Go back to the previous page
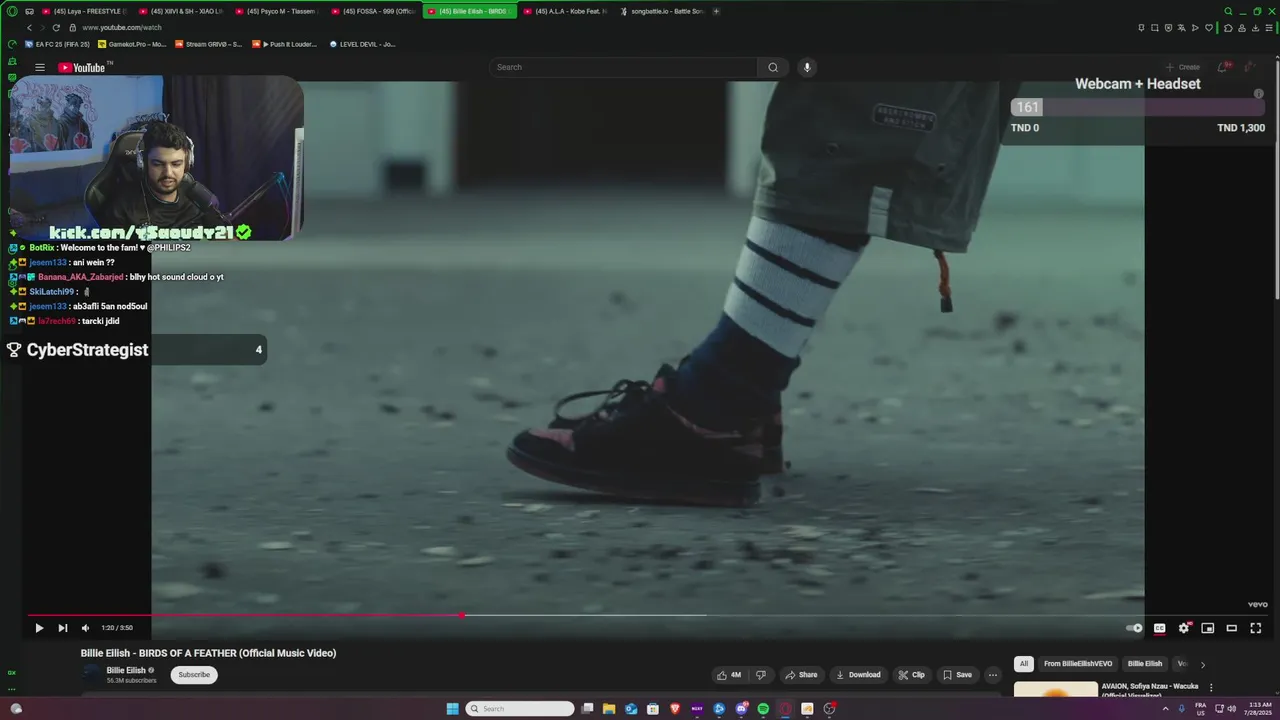 tap(29, 28)
